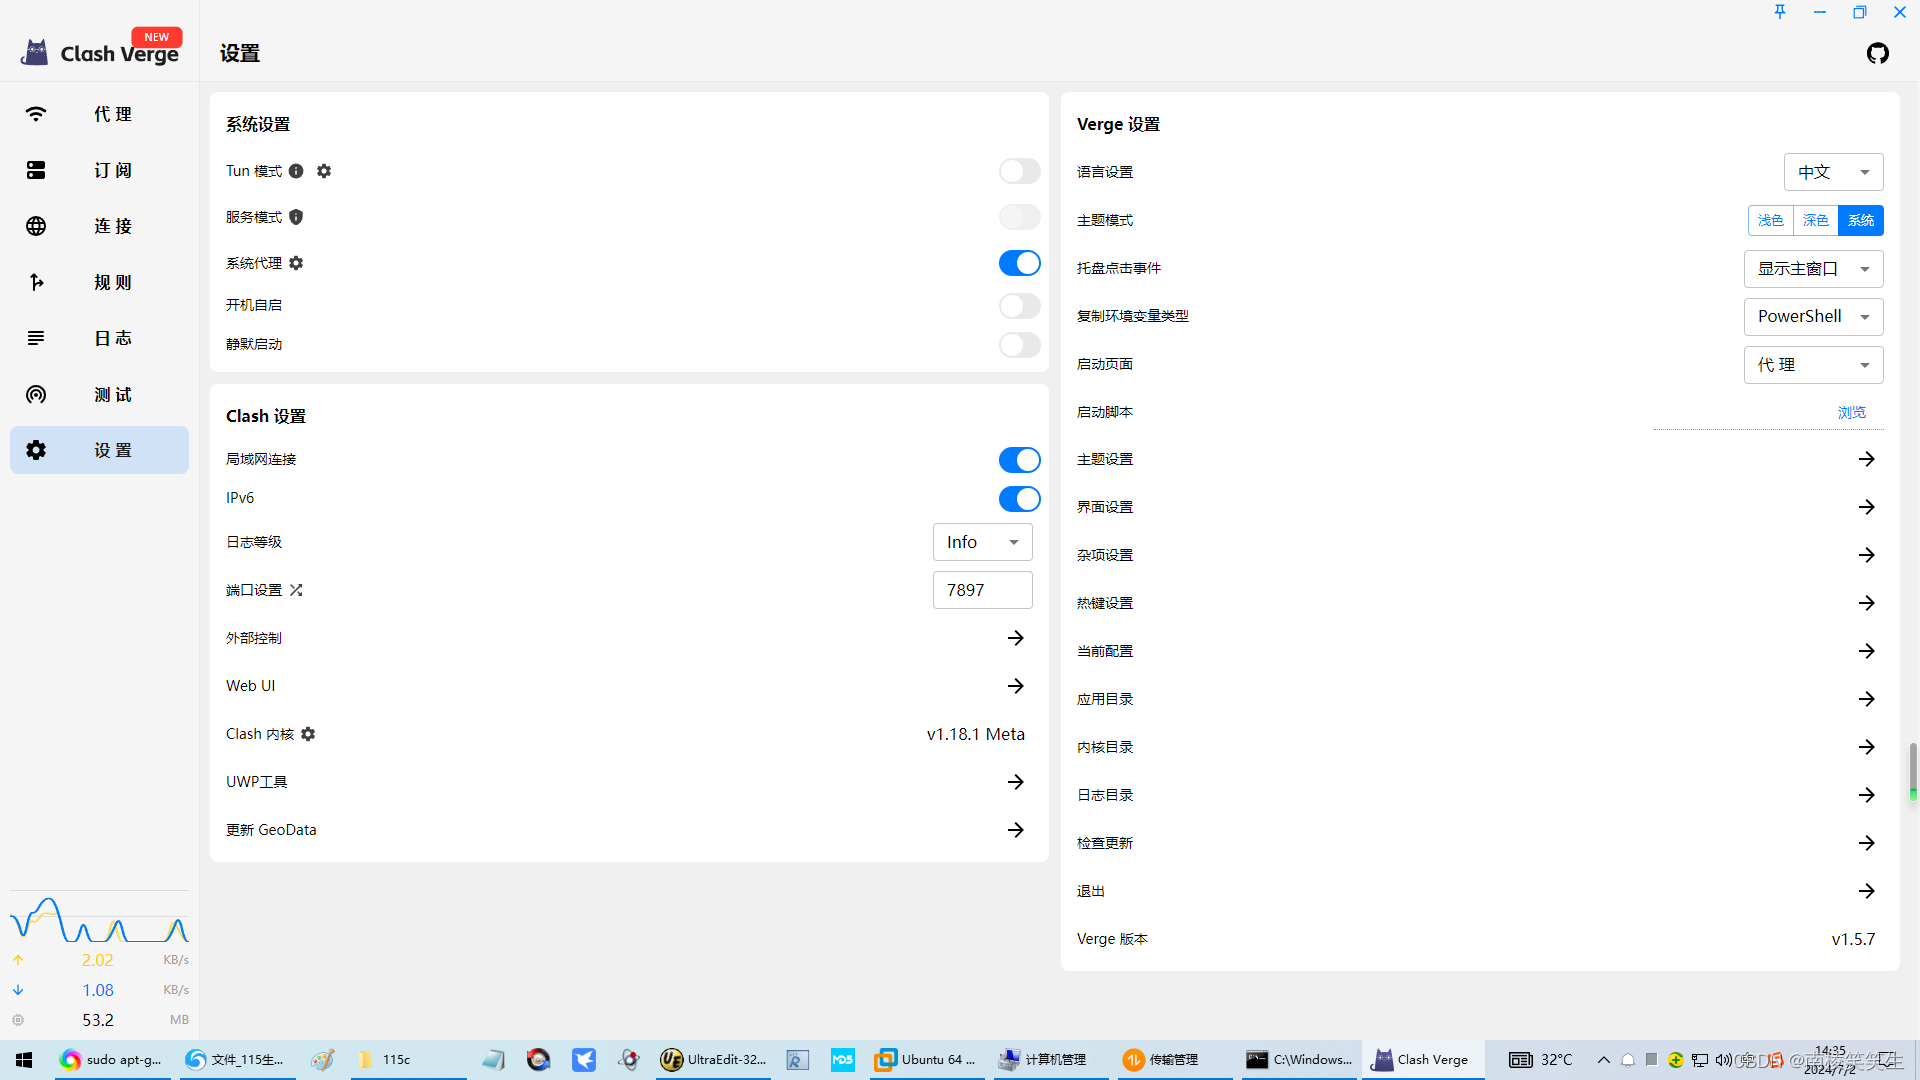Screen dimensions: 1920x1080
Task: Open the log level Info dropdown
Action: 982,542
